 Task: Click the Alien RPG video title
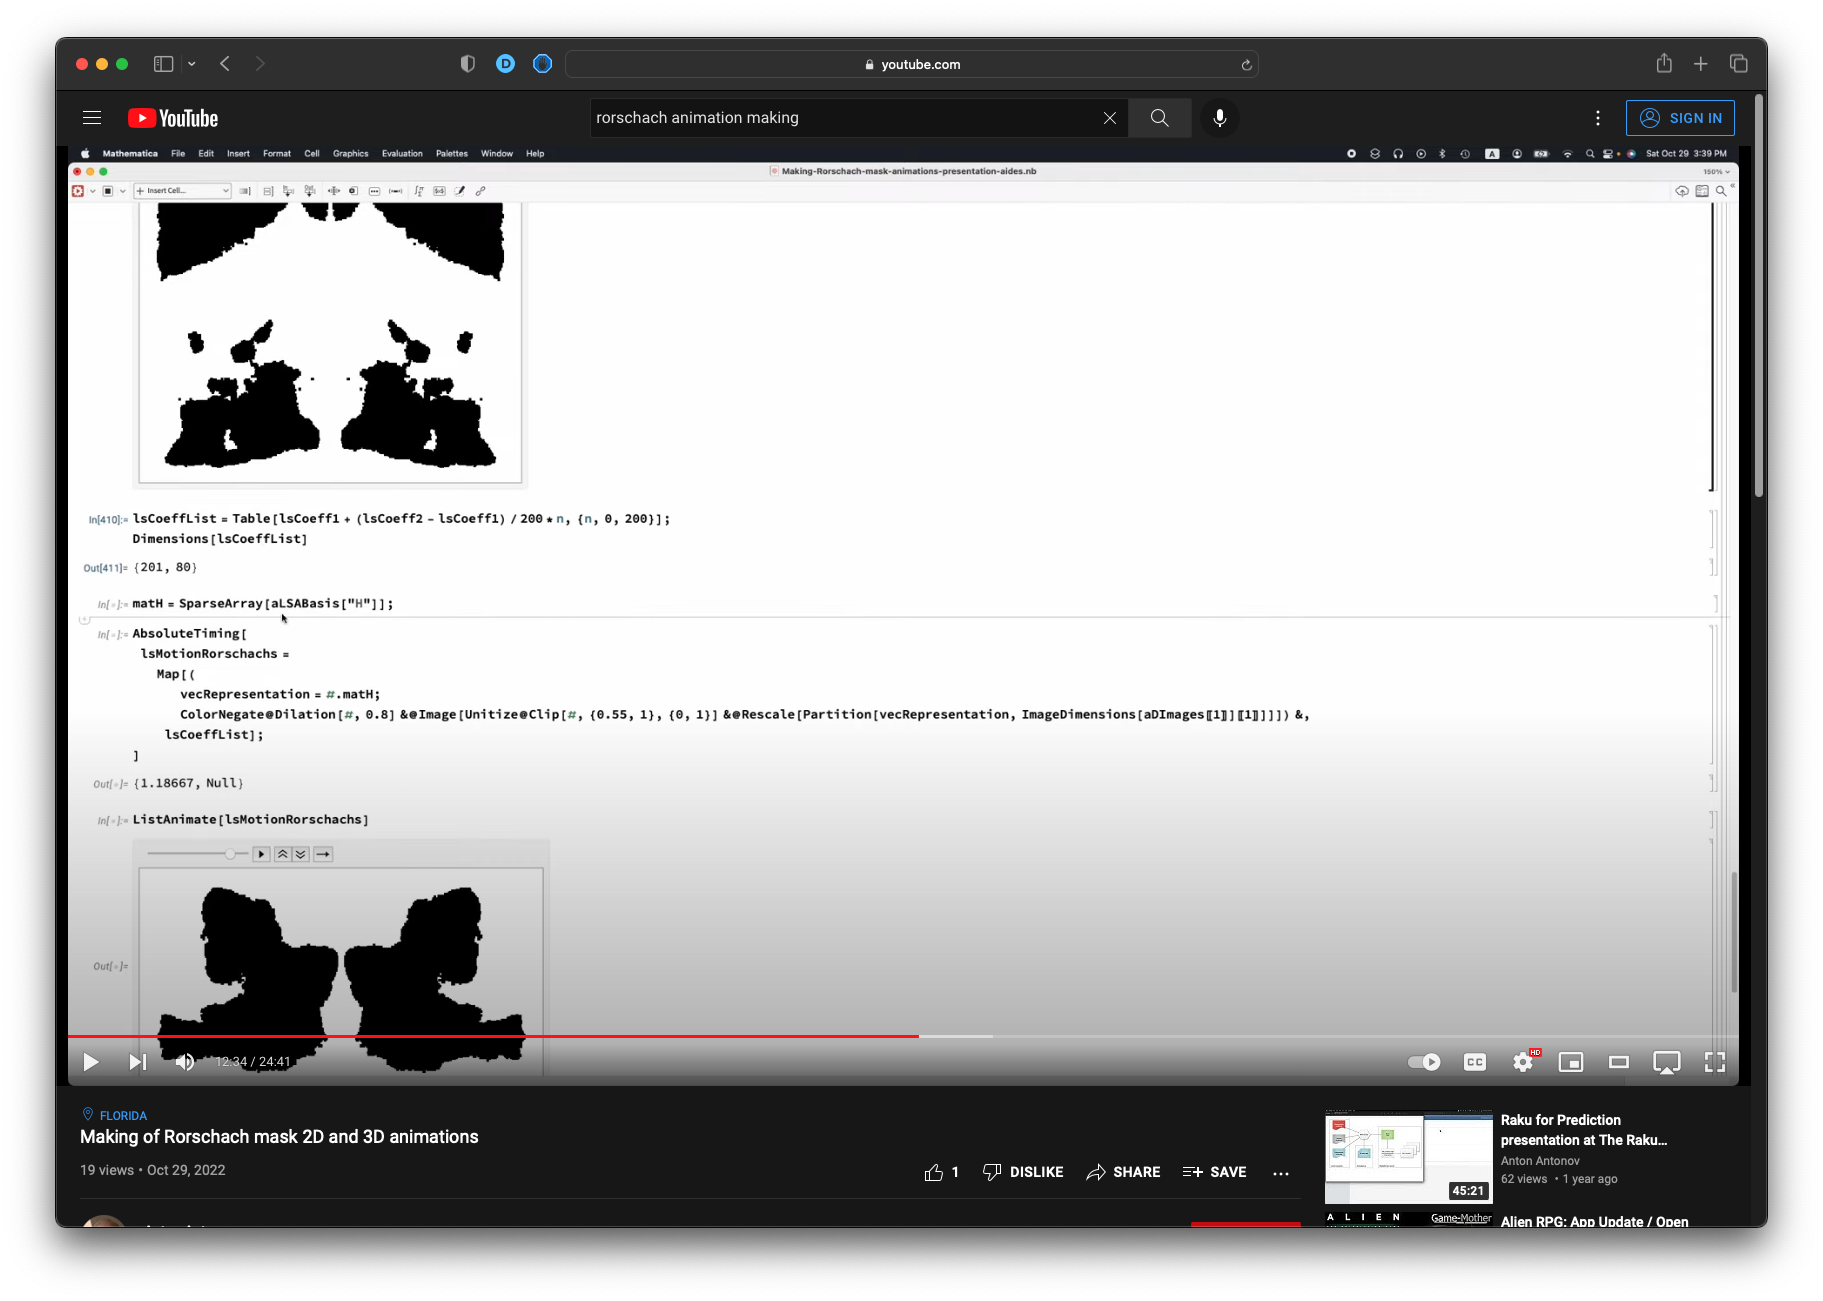(1594, 1221)
